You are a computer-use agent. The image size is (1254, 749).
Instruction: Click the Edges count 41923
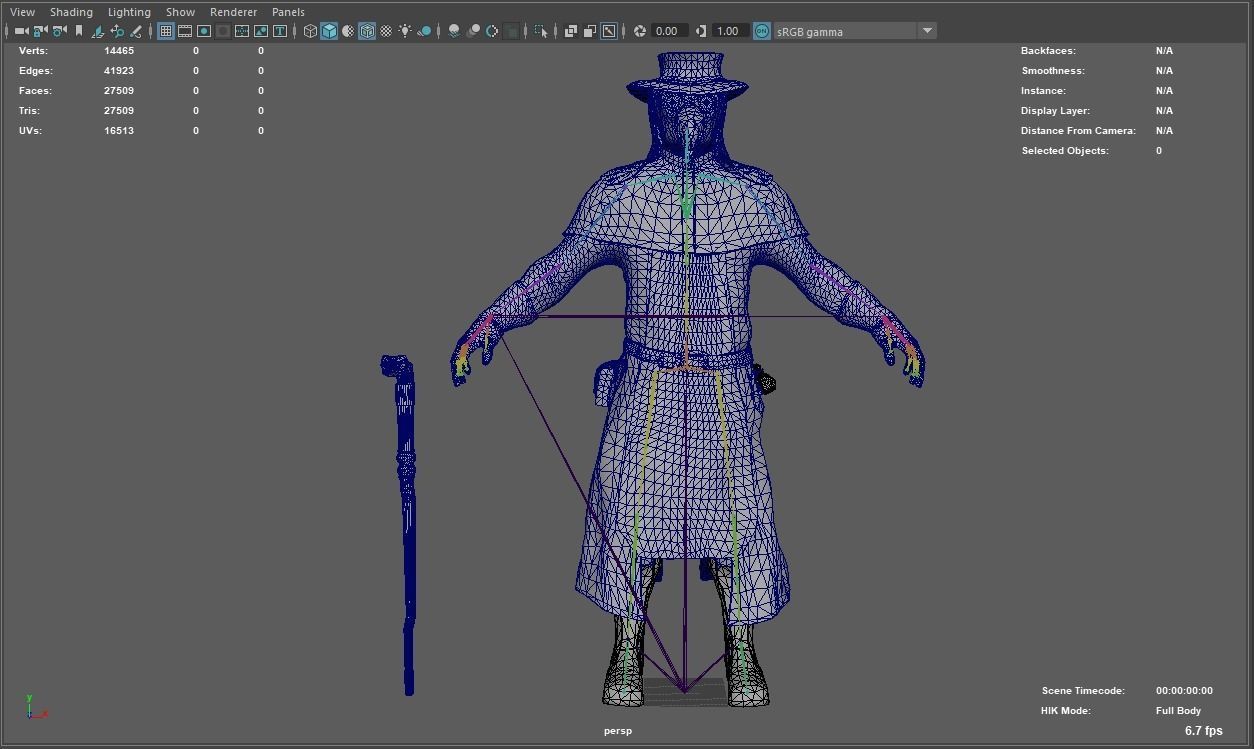click(x=119, y=70)
